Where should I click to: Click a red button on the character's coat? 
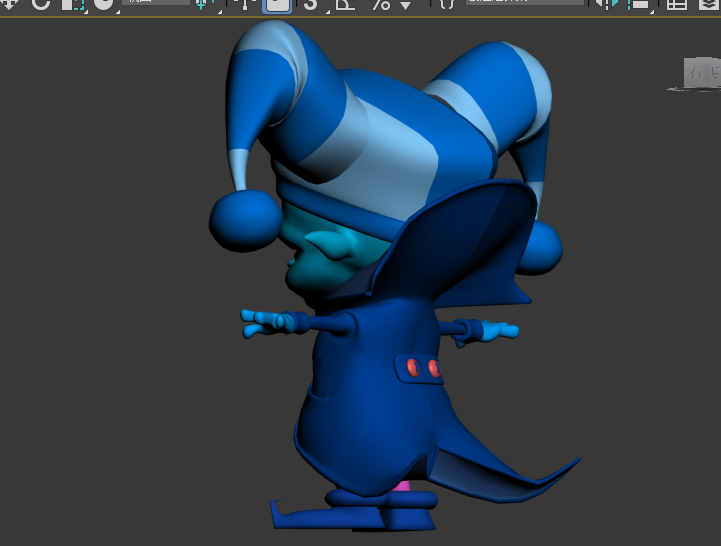point(411,368)
